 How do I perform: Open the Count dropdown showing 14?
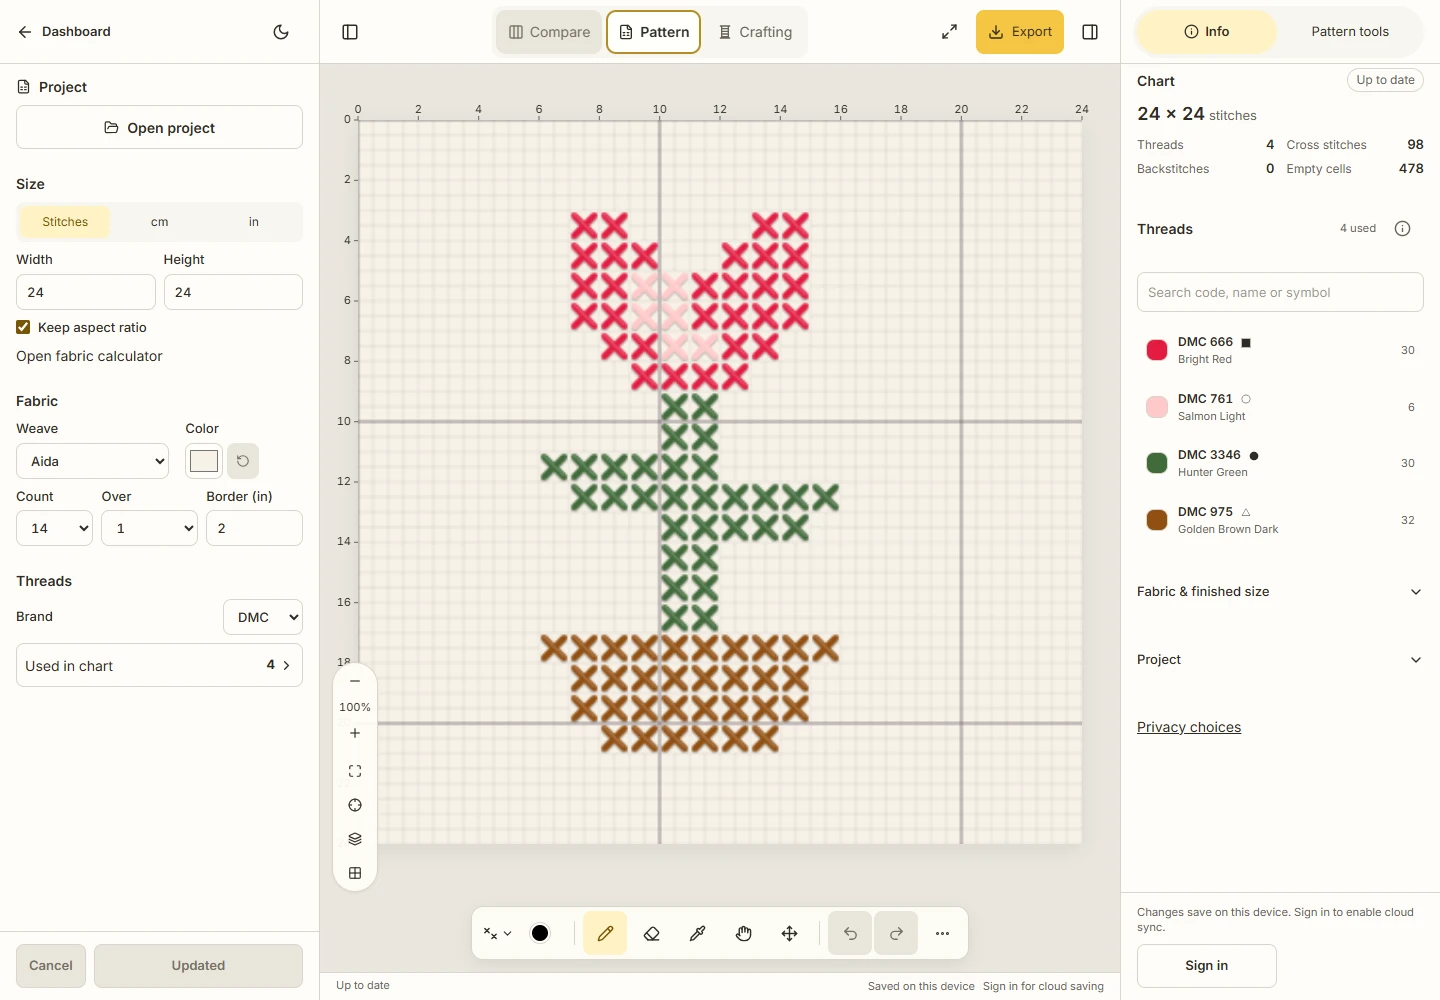[55, 528]
